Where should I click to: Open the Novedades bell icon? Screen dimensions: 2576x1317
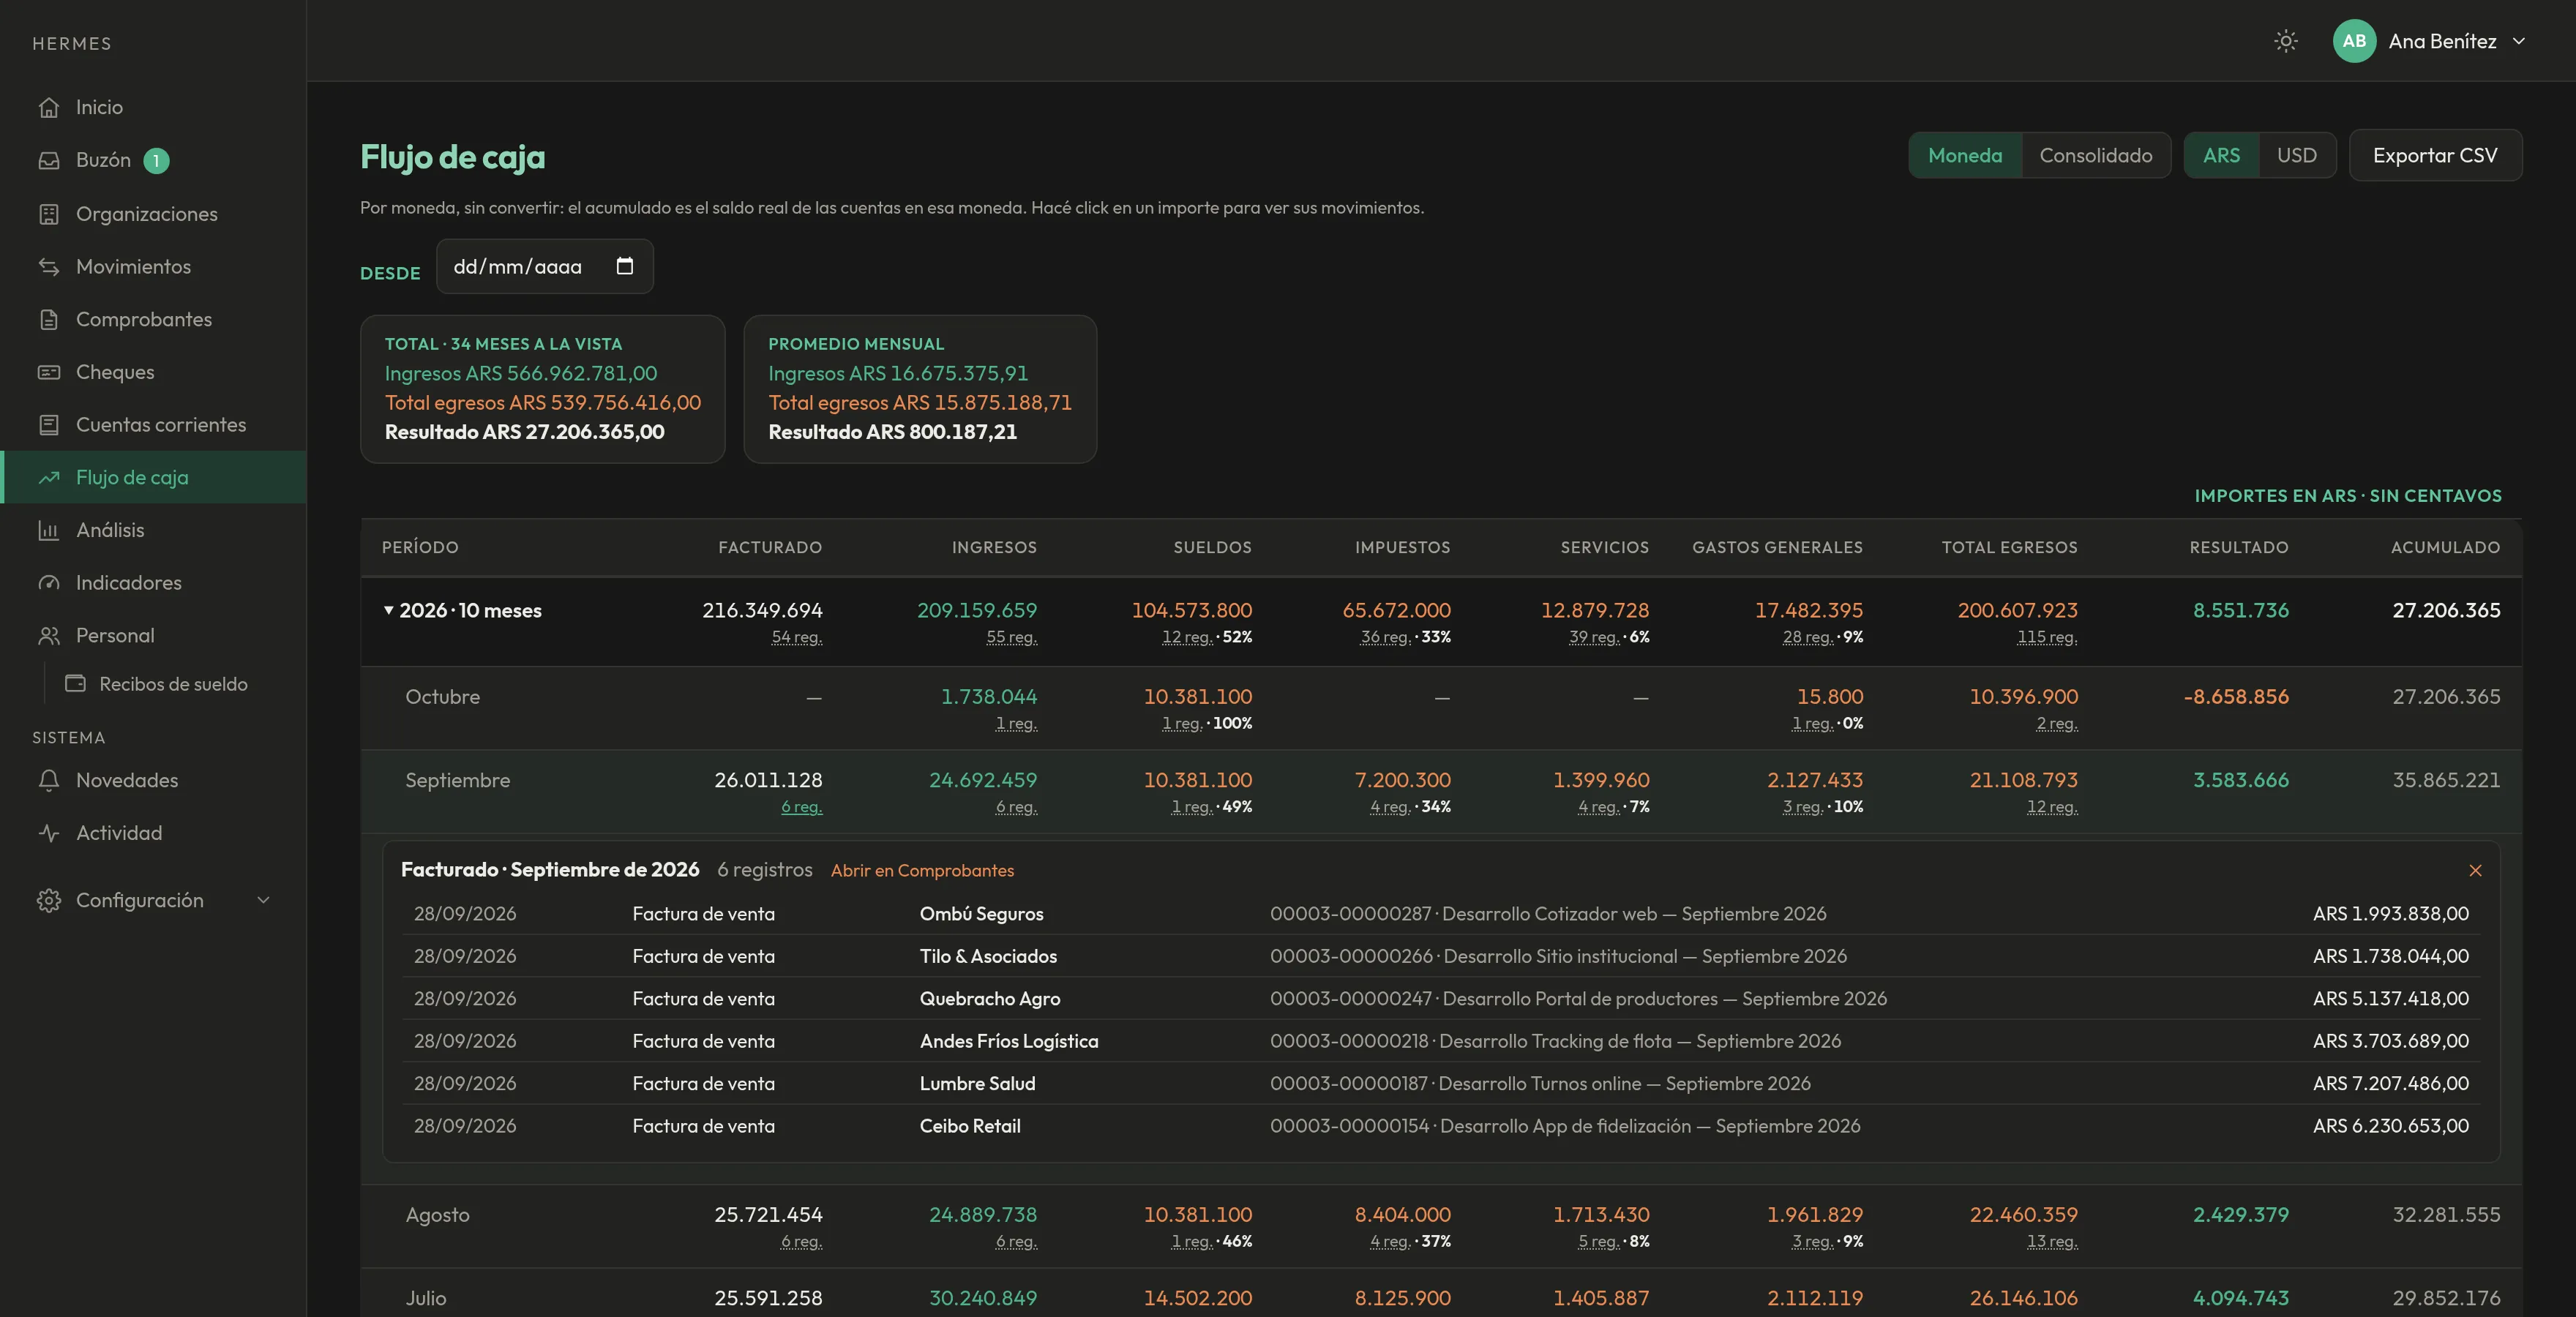point(49,780)
